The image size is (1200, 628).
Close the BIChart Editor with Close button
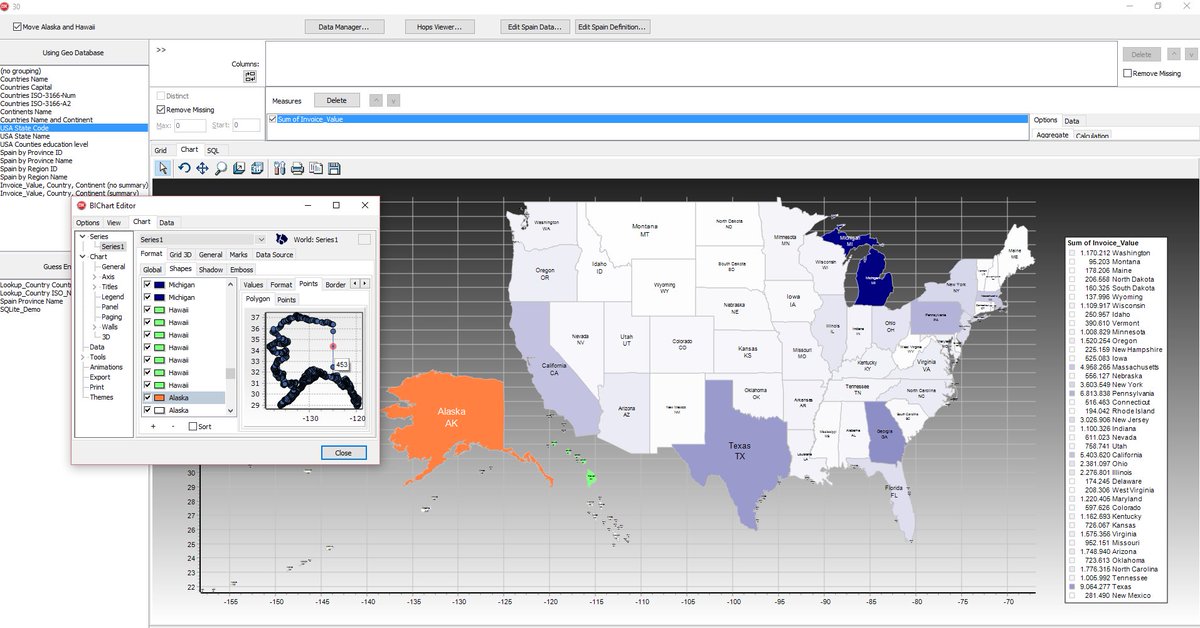click(343, 452)
